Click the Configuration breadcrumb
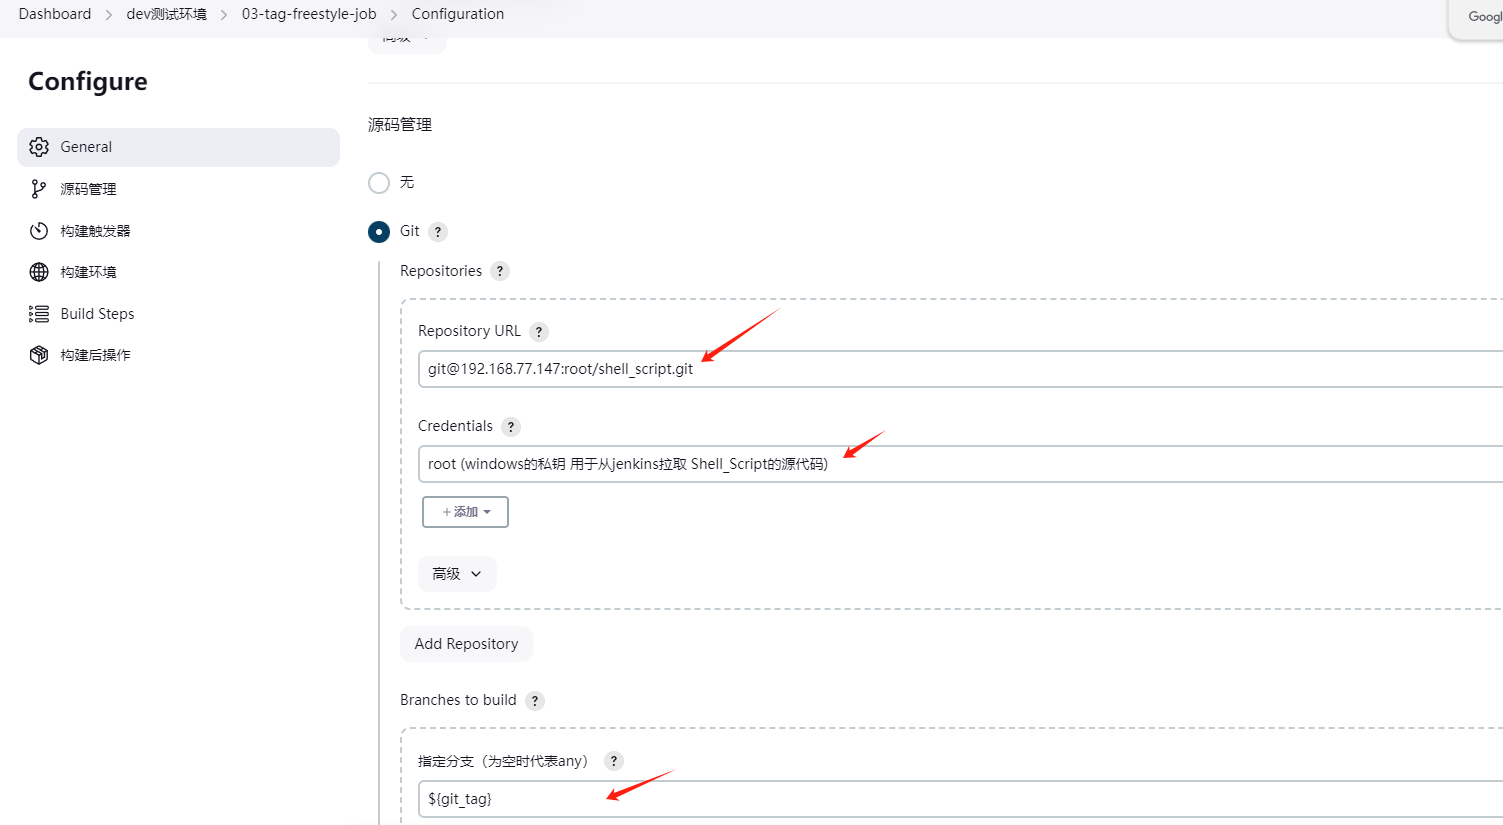This screenshot has width=1503, height=825. tap(458, 14)
